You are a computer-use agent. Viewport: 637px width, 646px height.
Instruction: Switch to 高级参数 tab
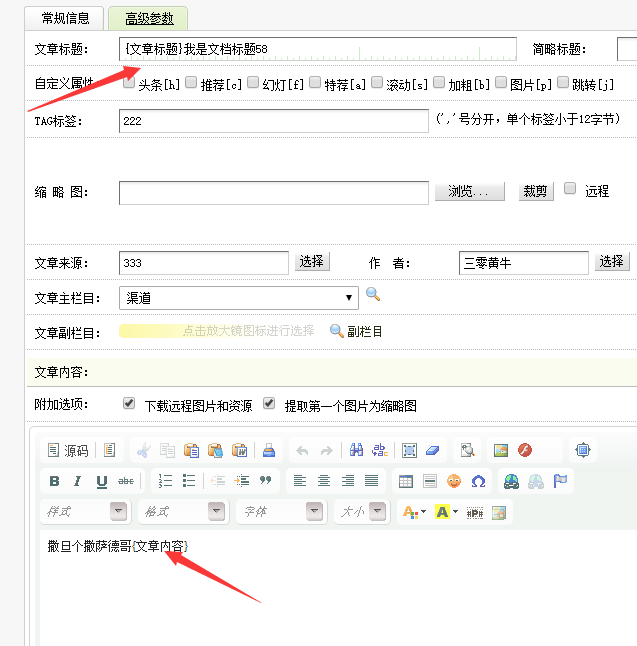[x=149, y=18]
